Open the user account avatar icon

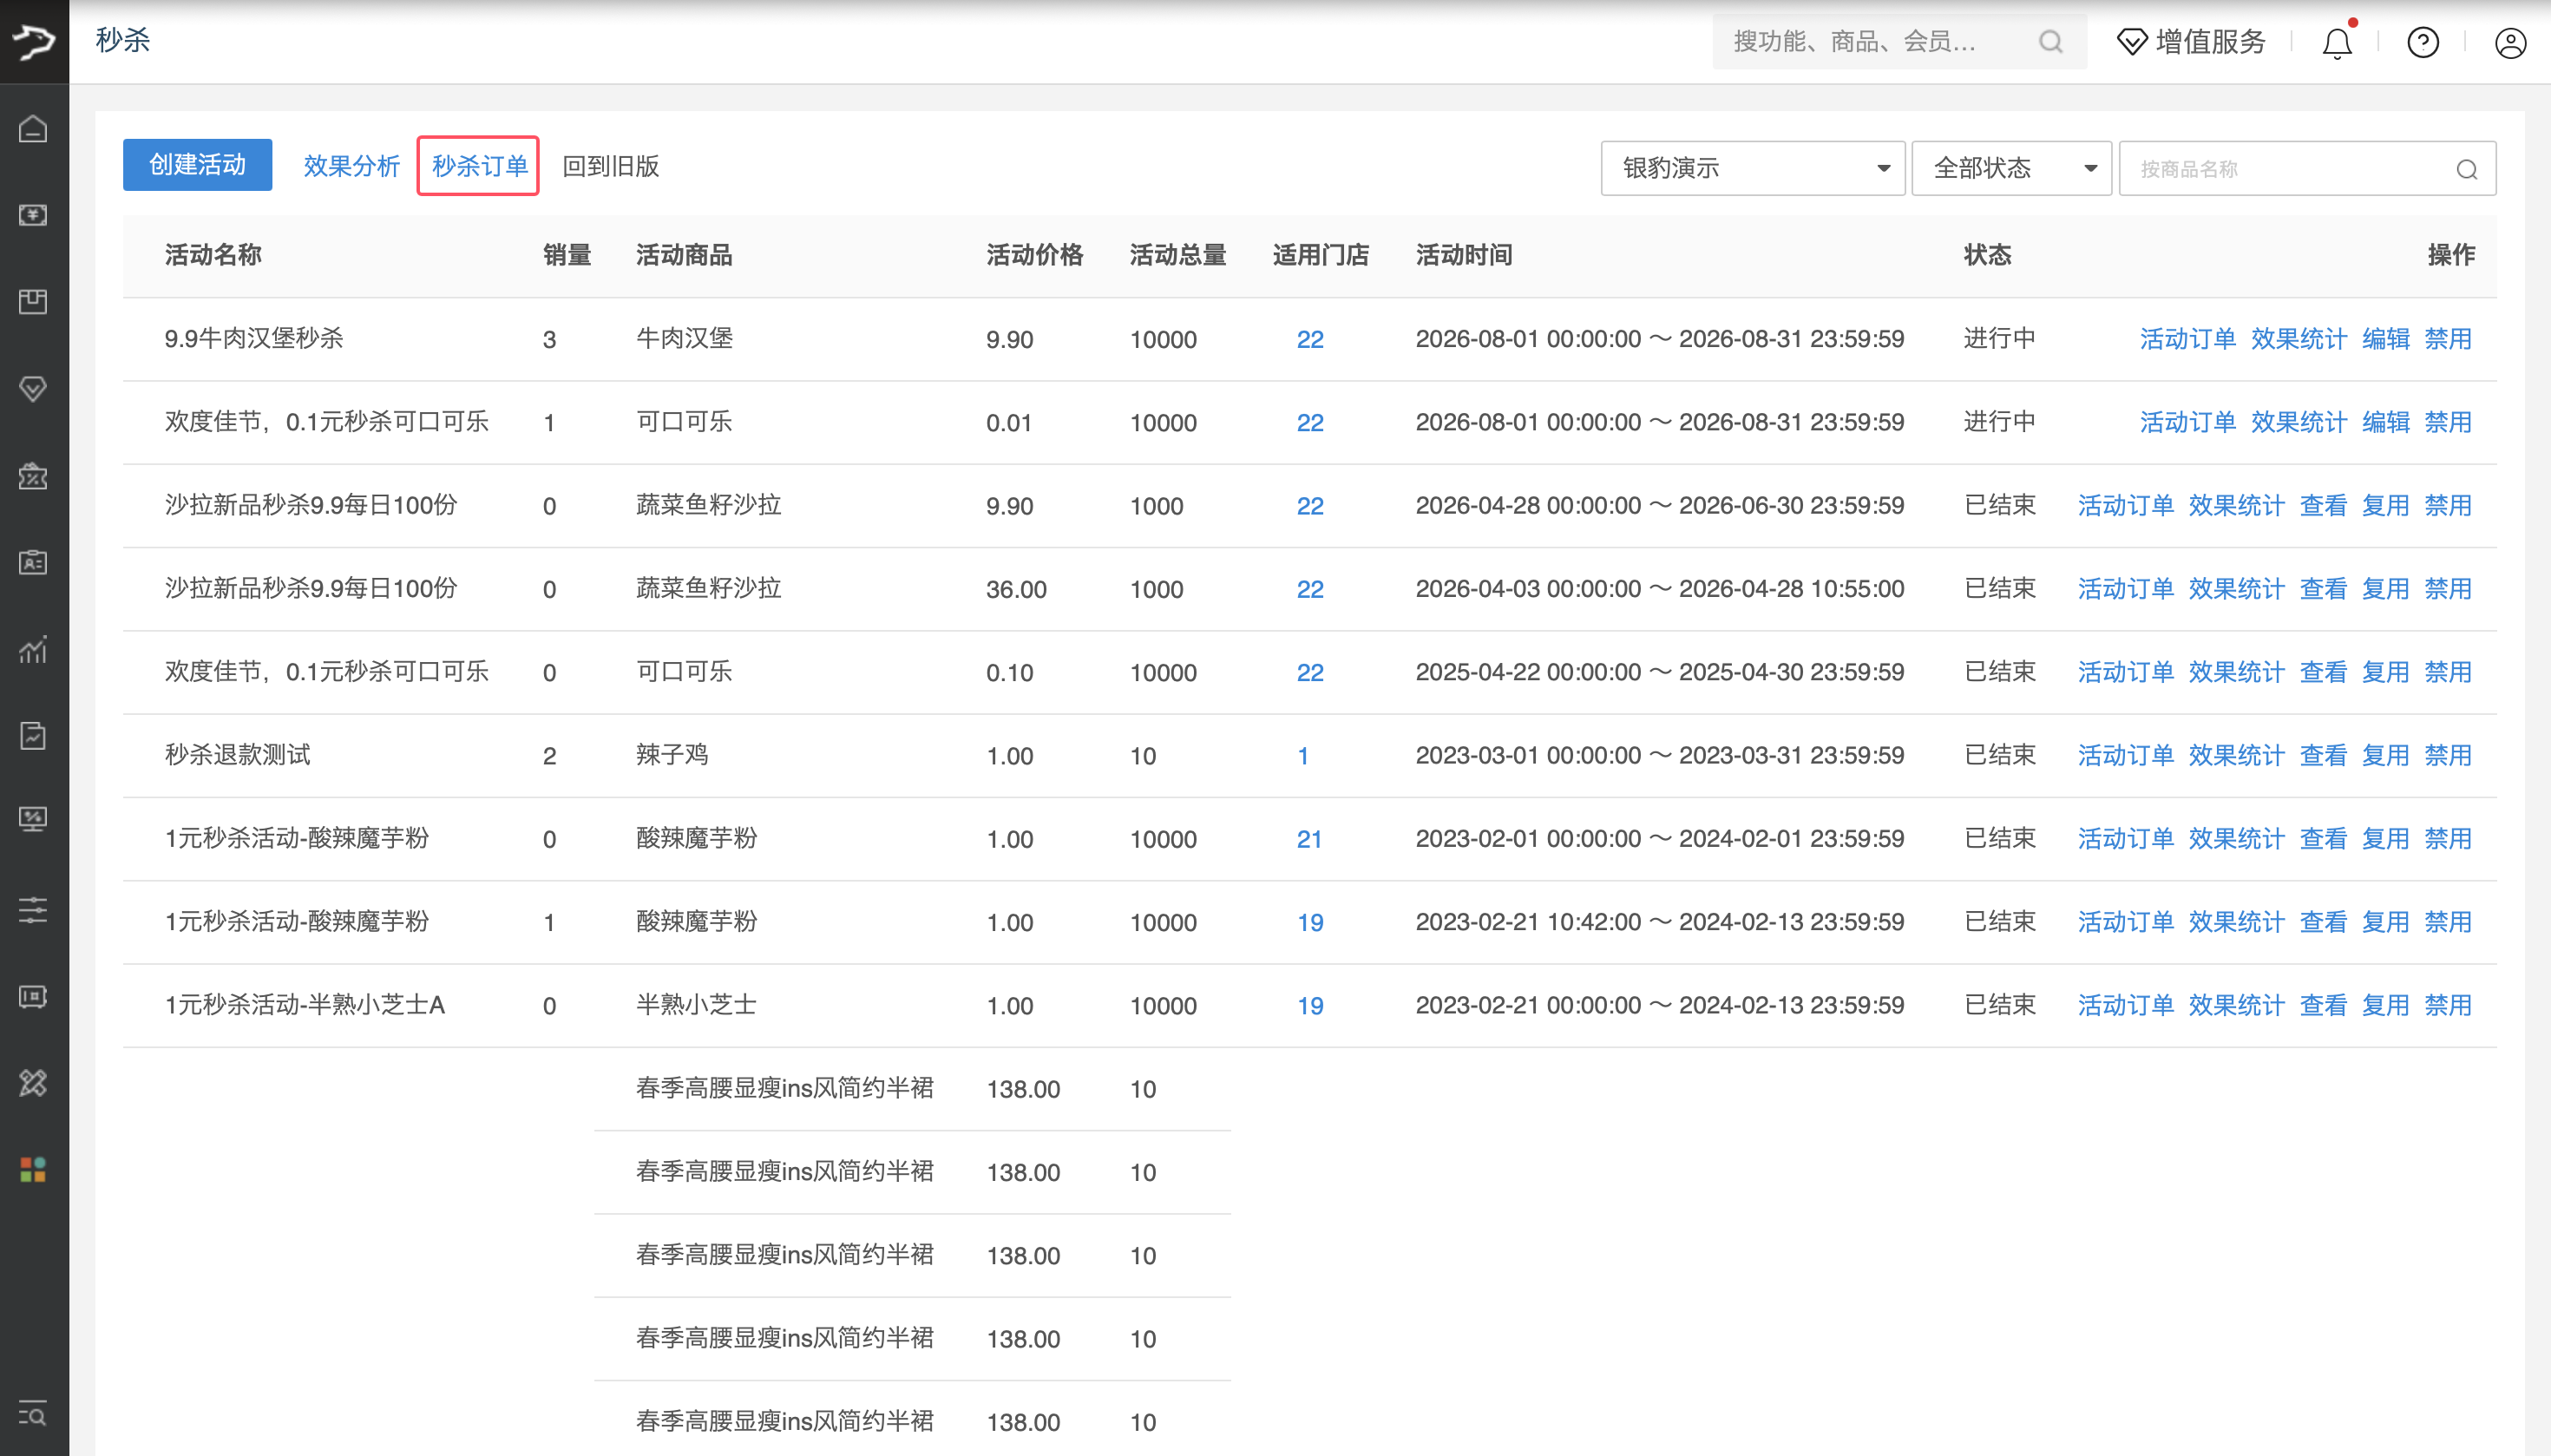point(2511,42)
